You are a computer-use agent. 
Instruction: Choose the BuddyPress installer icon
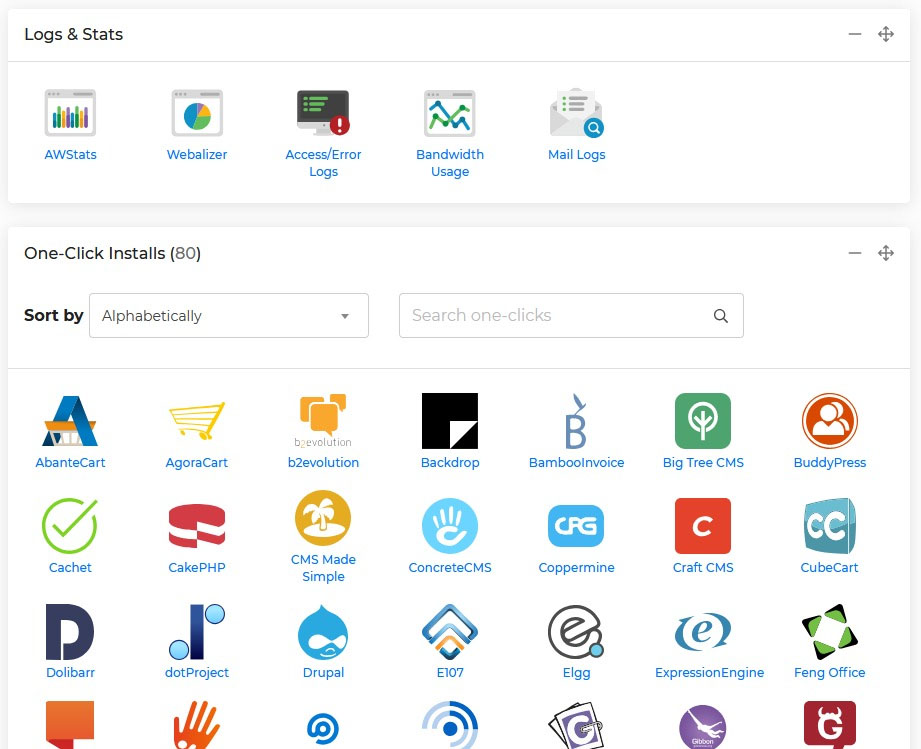pos(829,421)
